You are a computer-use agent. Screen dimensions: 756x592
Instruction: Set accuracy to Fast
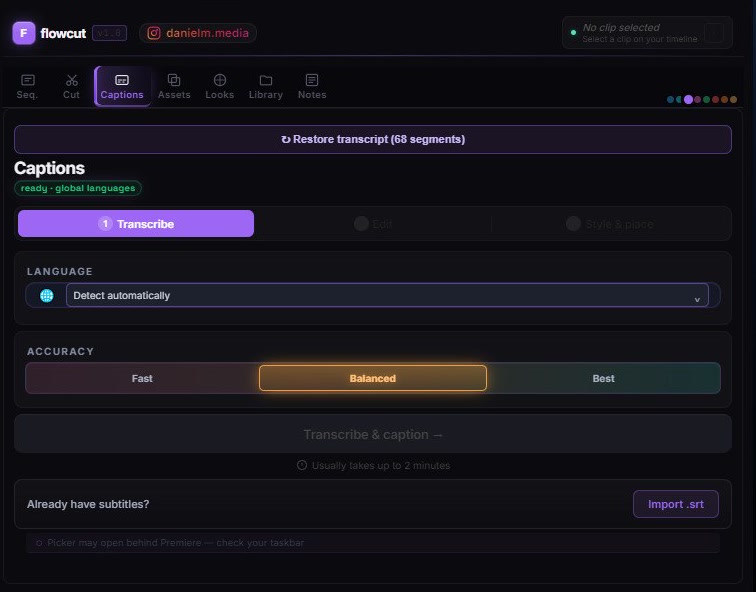pos(142,378)
